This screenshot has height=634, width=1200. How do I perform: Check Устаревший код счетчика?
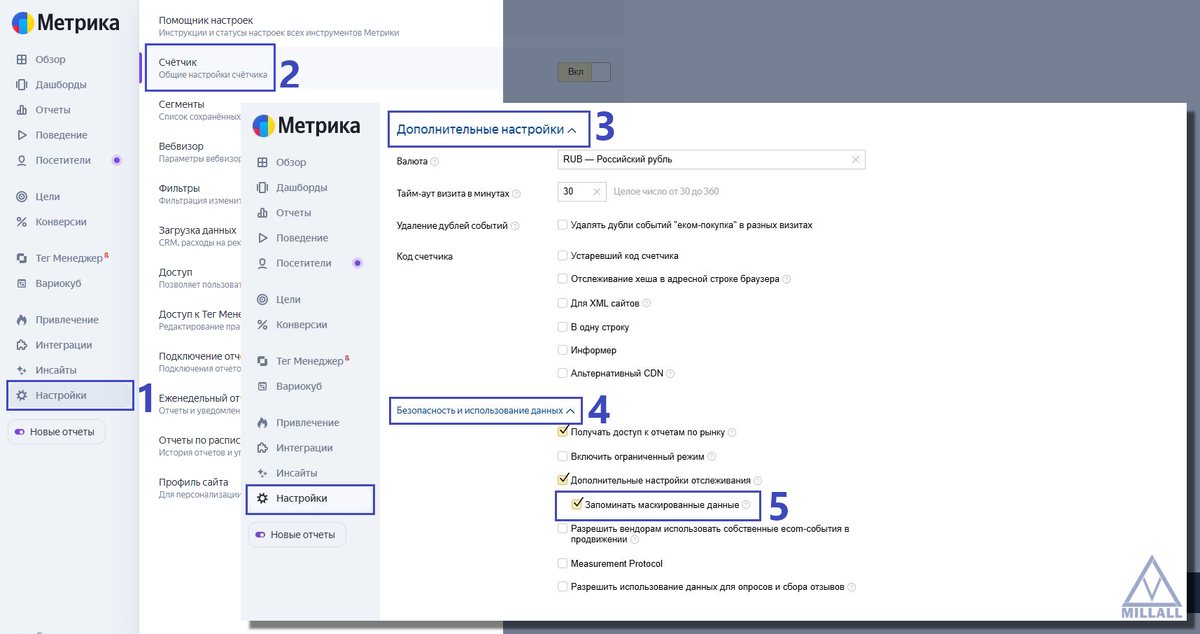(x=563, y=256)
